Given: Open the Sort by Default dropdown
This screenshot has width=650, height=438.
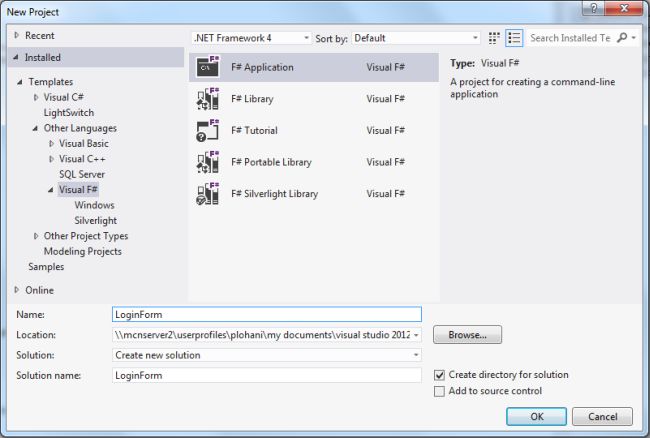Looking at the screenshot, I should 416,38.
